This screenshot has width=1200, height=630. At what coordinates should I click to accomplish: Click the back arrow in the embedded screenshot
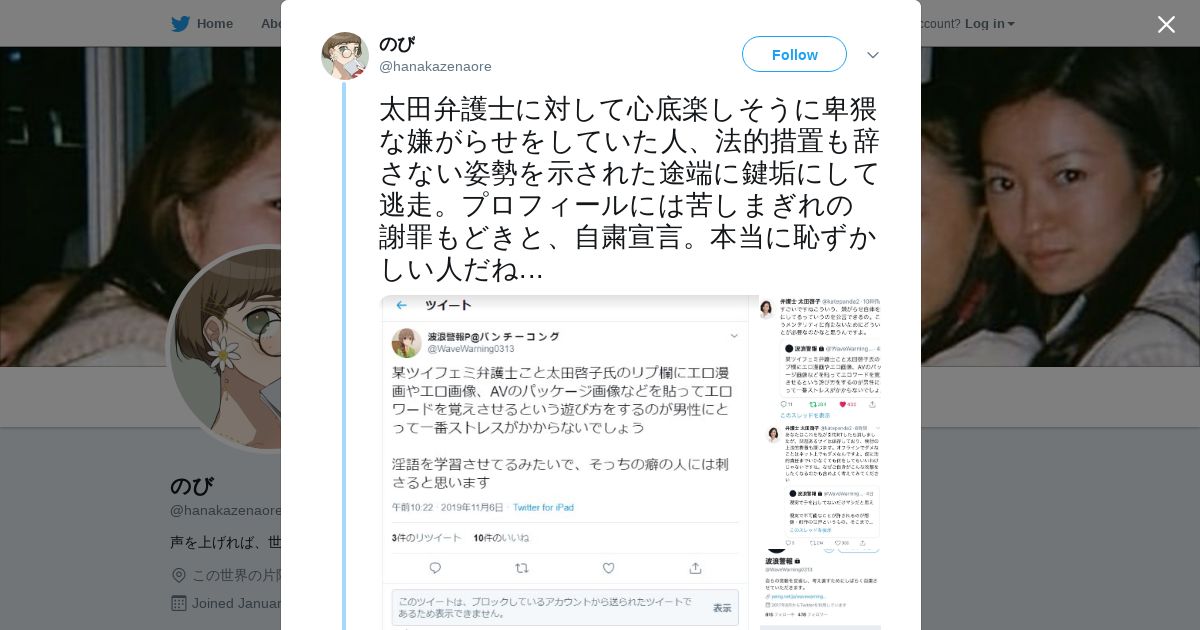click(x=401, y=306)
